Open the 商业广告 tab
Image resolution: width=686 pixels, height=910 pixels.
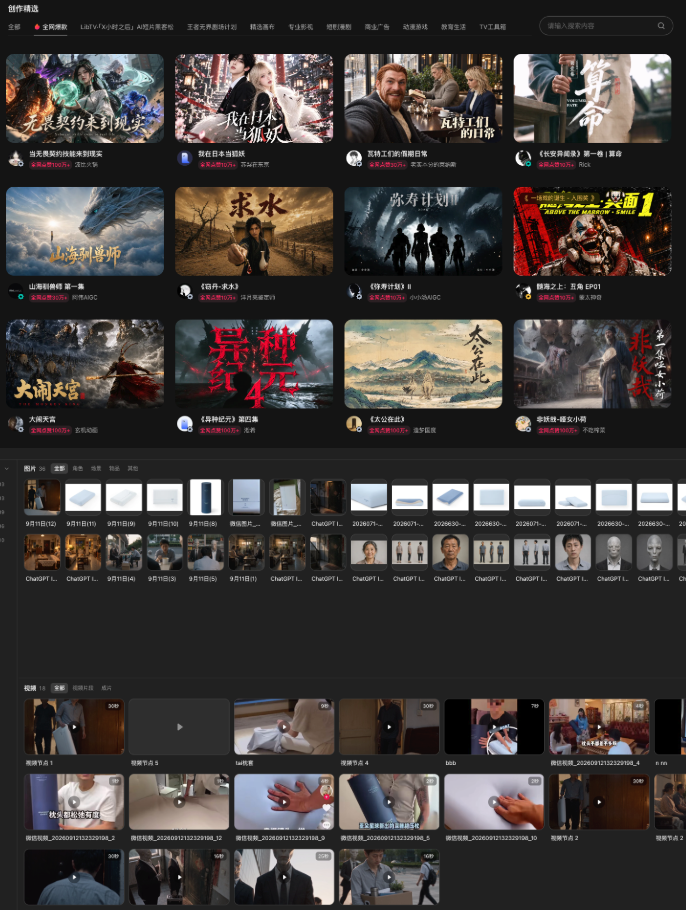pyautogui.click(x=377, y=27)
